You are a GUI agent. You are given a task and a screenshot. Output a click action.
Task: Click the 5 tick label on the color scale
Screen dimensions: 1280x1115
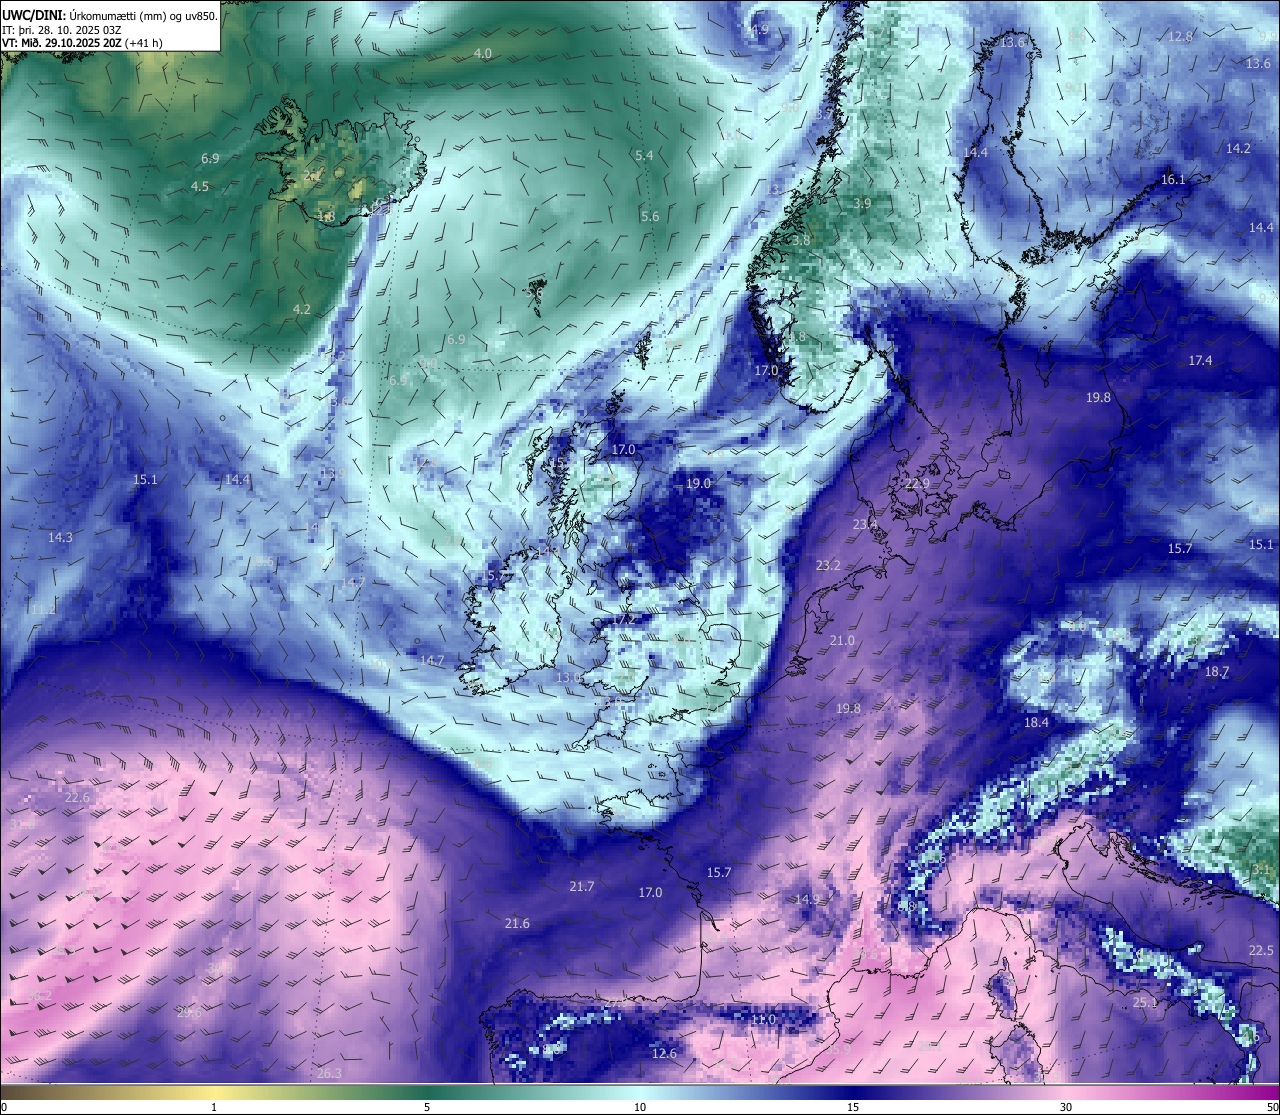click(427, 1107)
